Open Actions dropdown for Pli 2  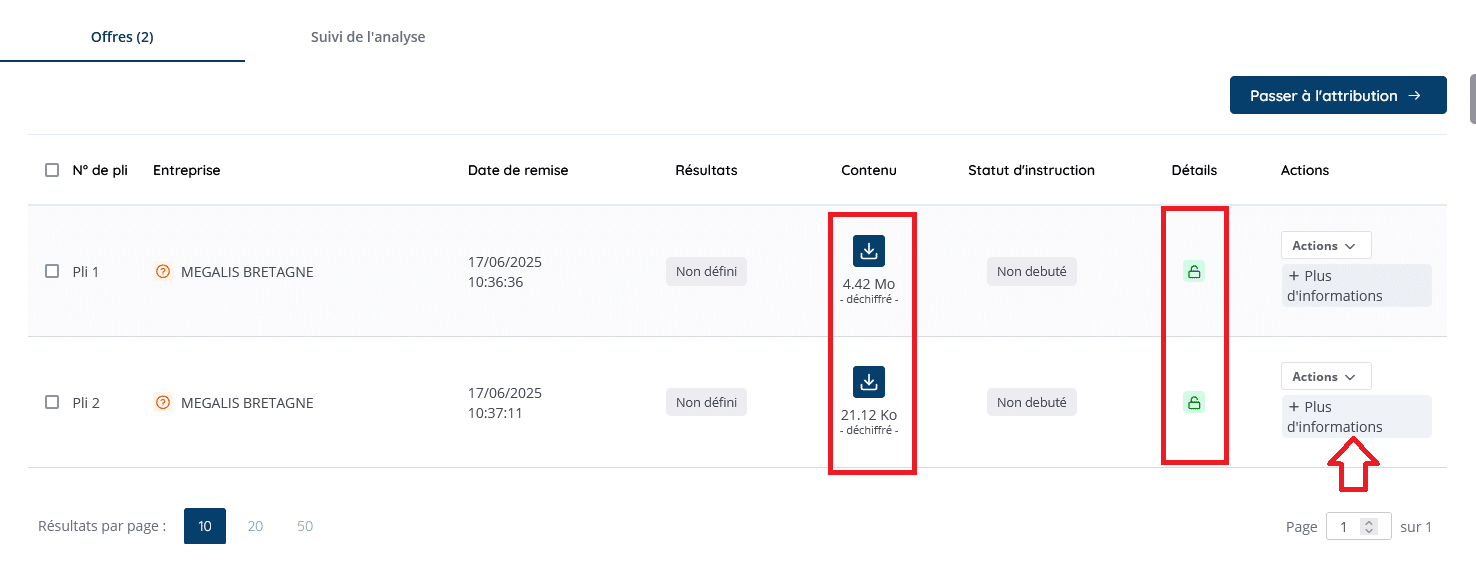(1326, 376)
